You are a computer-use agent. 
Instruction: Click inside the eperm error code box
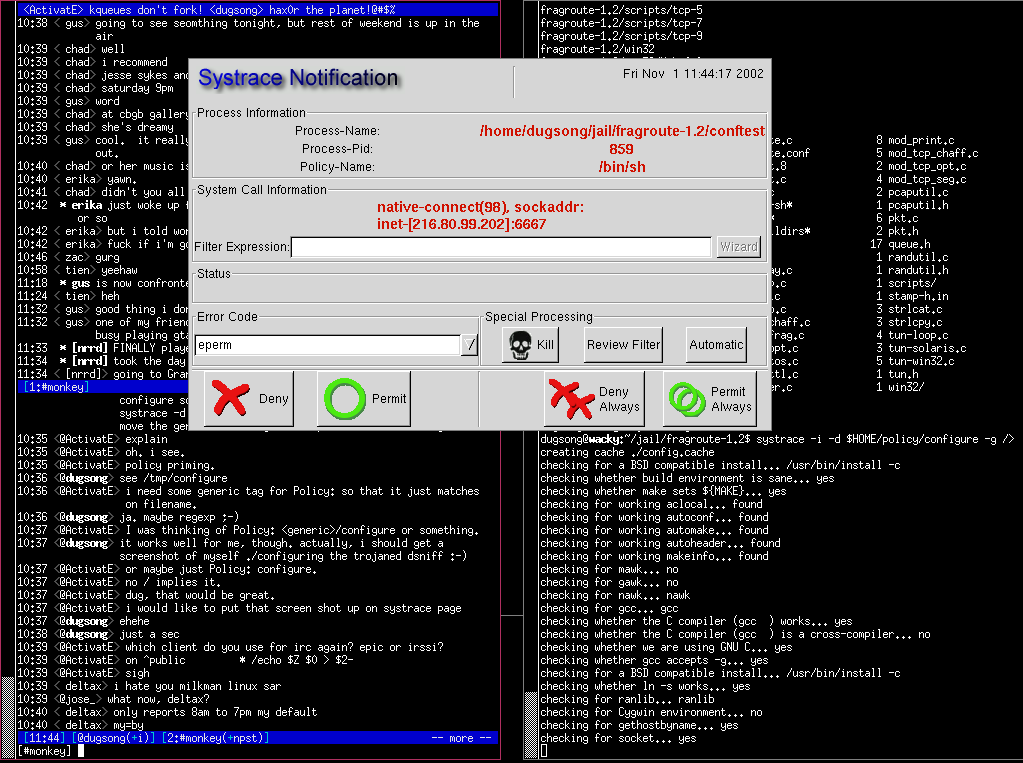[x=327, y=345]
